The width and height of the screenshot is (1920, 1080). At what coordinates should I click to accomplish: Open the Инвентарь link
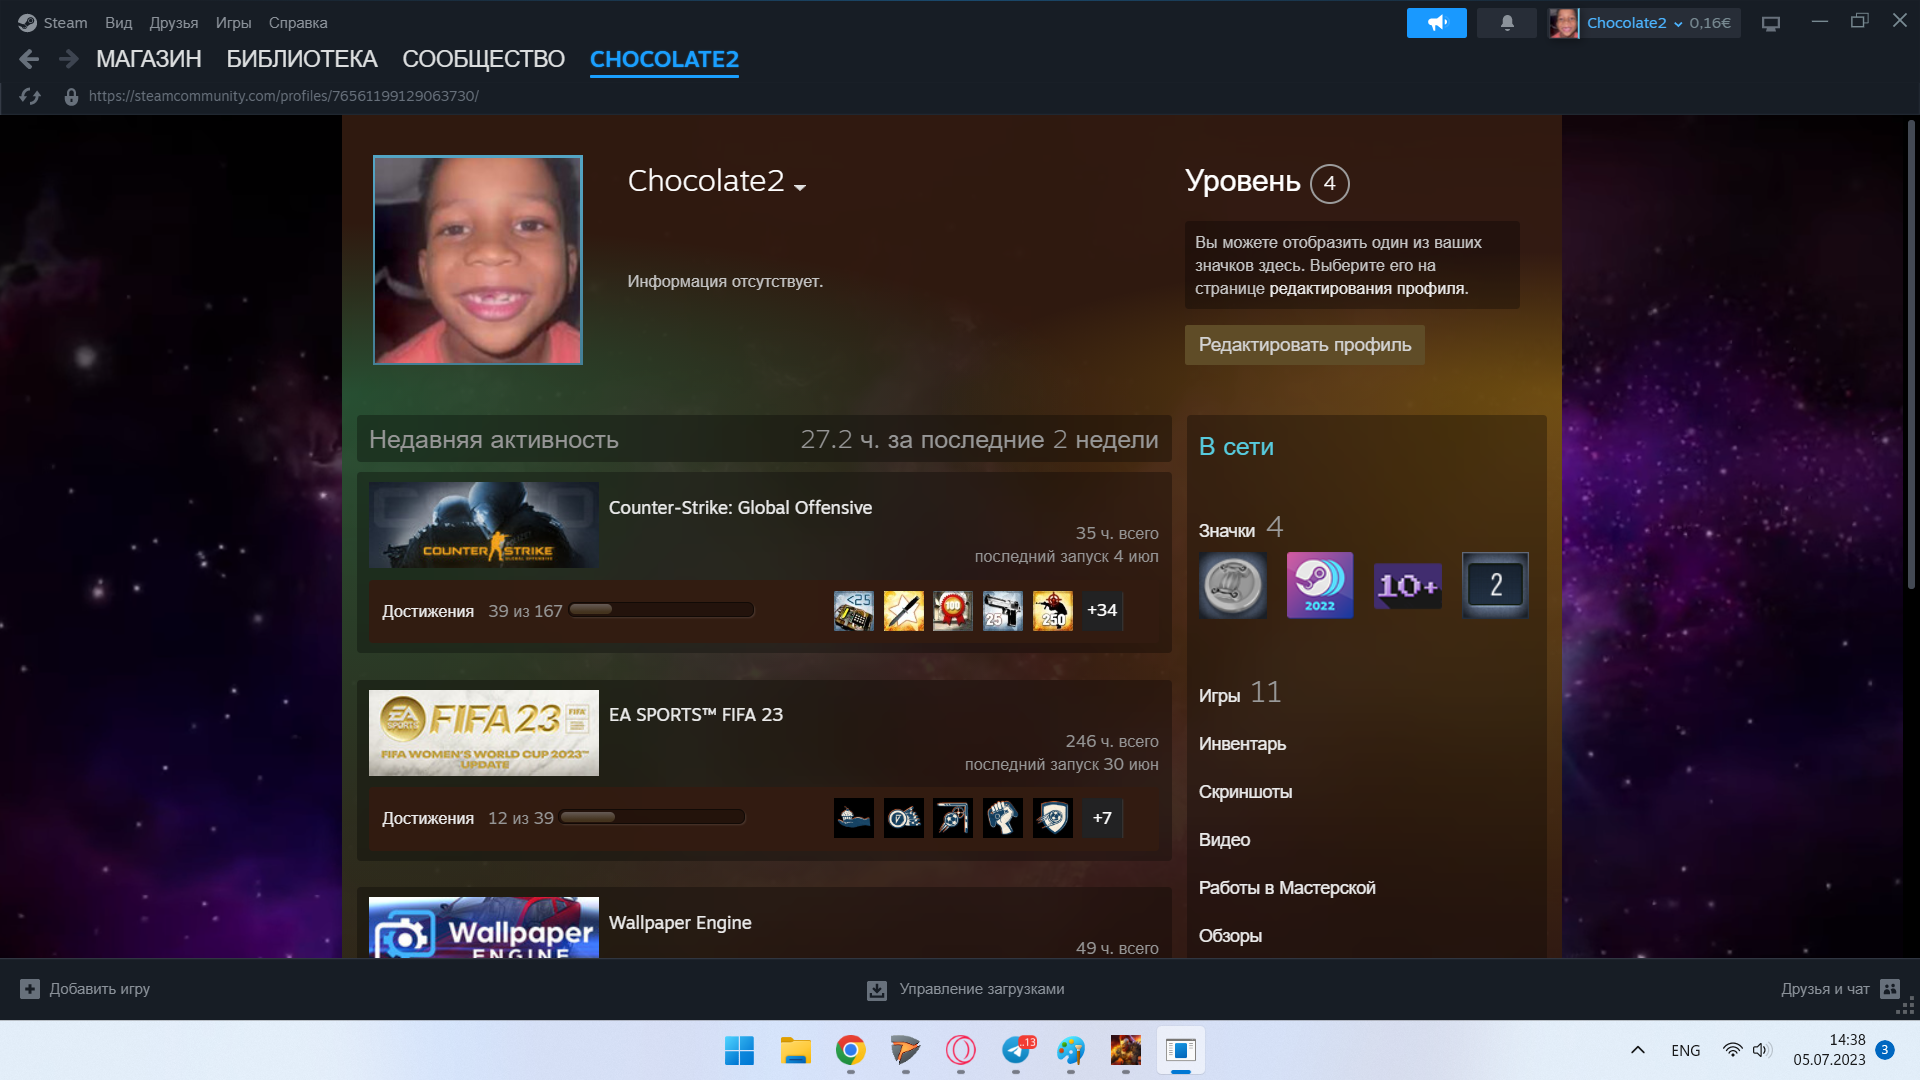click(1243, 744)
